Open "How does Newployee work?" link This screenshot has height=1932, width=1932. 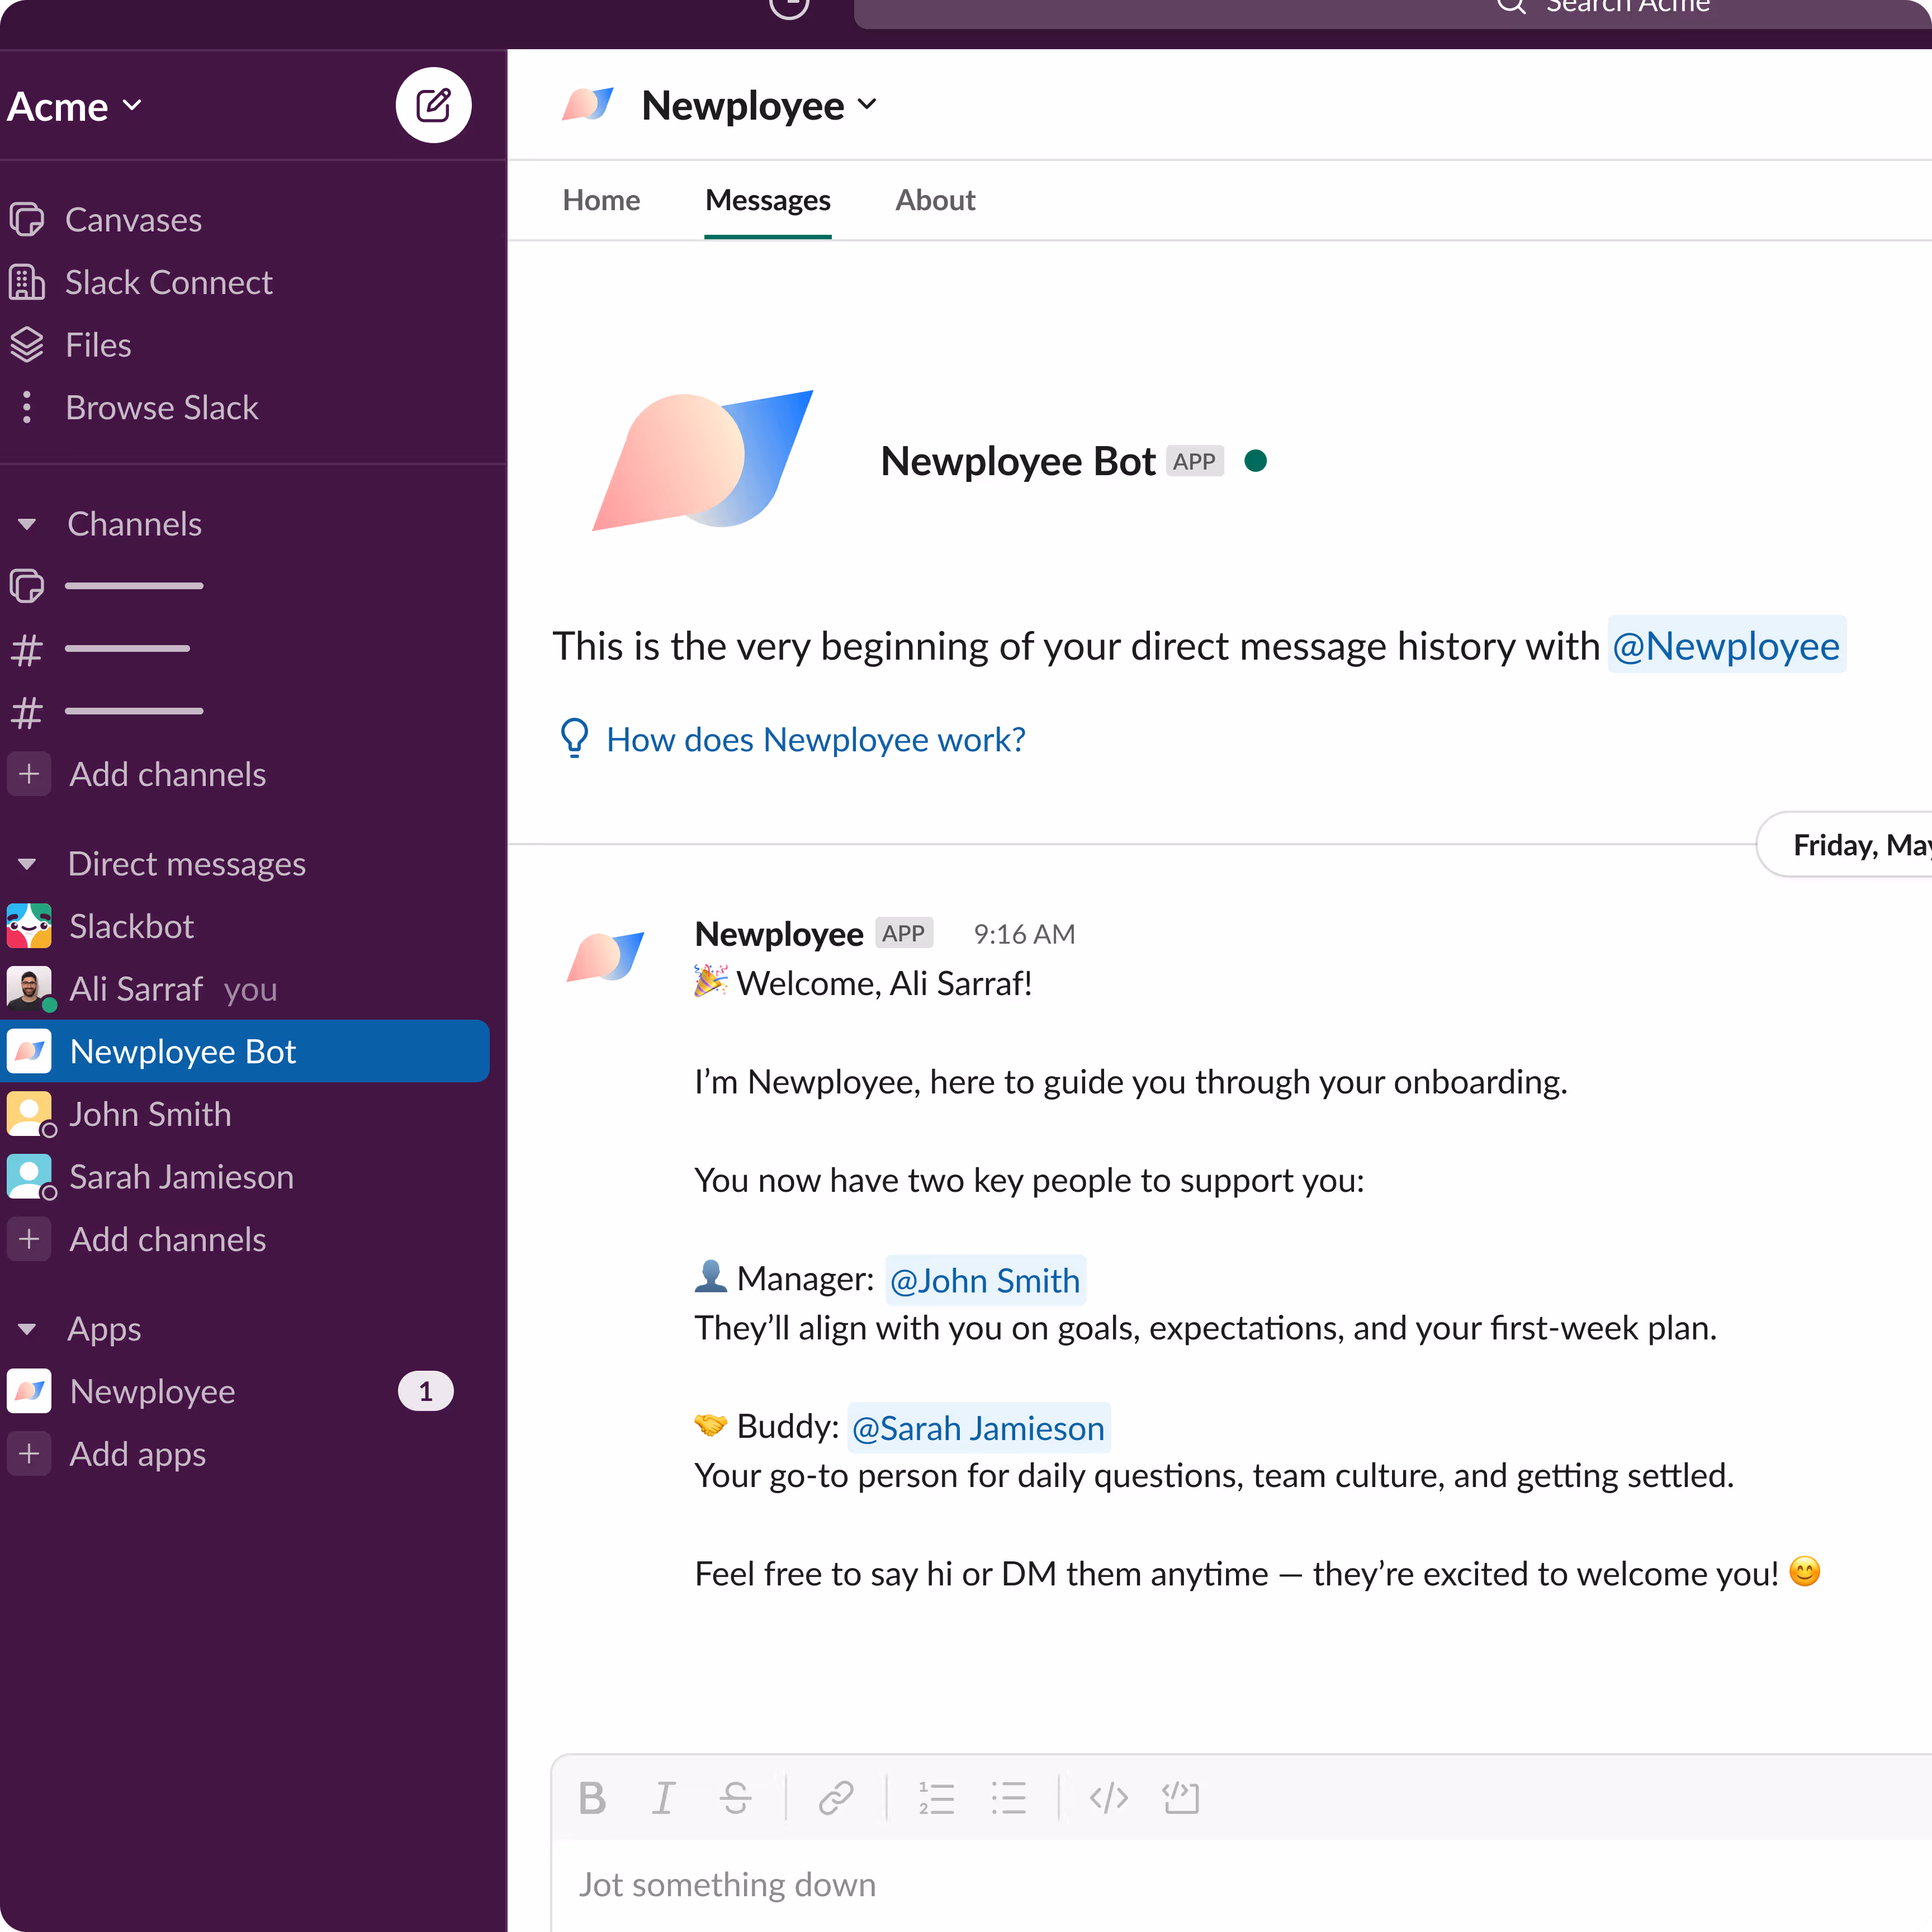(815, 740)
